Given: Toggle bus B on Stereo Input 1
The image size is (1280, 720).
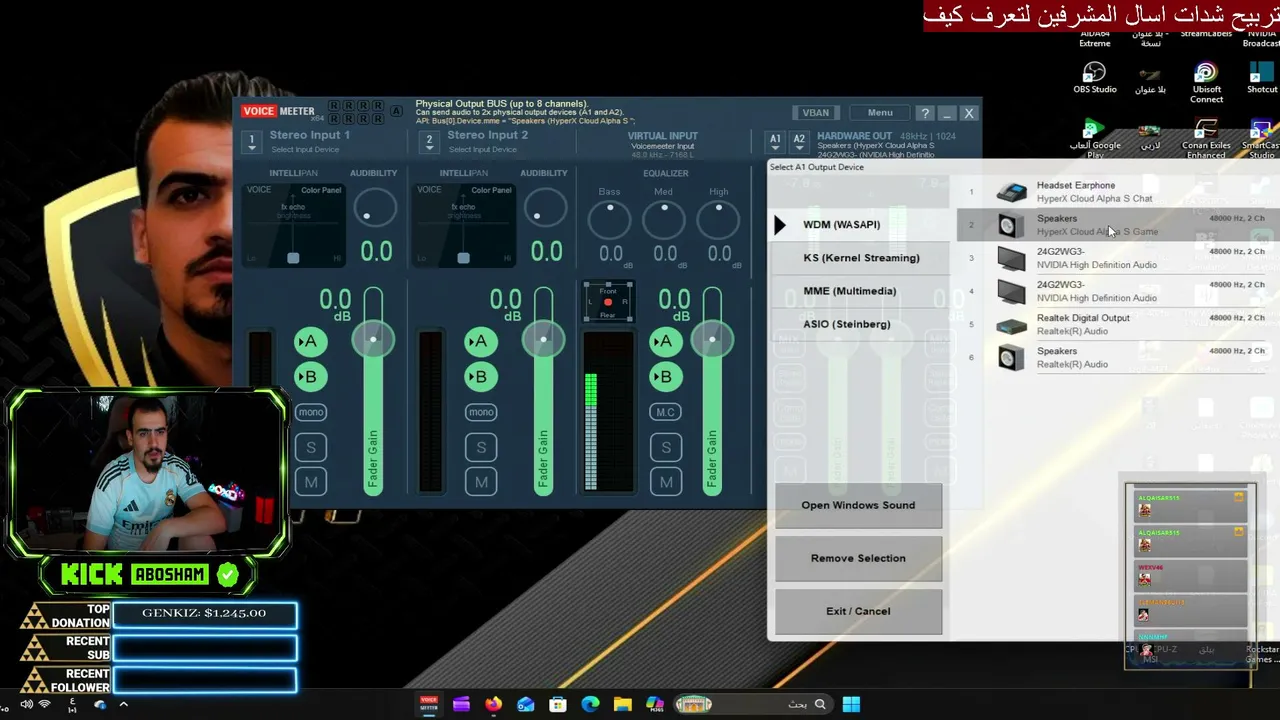Looking at the screenshot, I should [x=311, y=377].
